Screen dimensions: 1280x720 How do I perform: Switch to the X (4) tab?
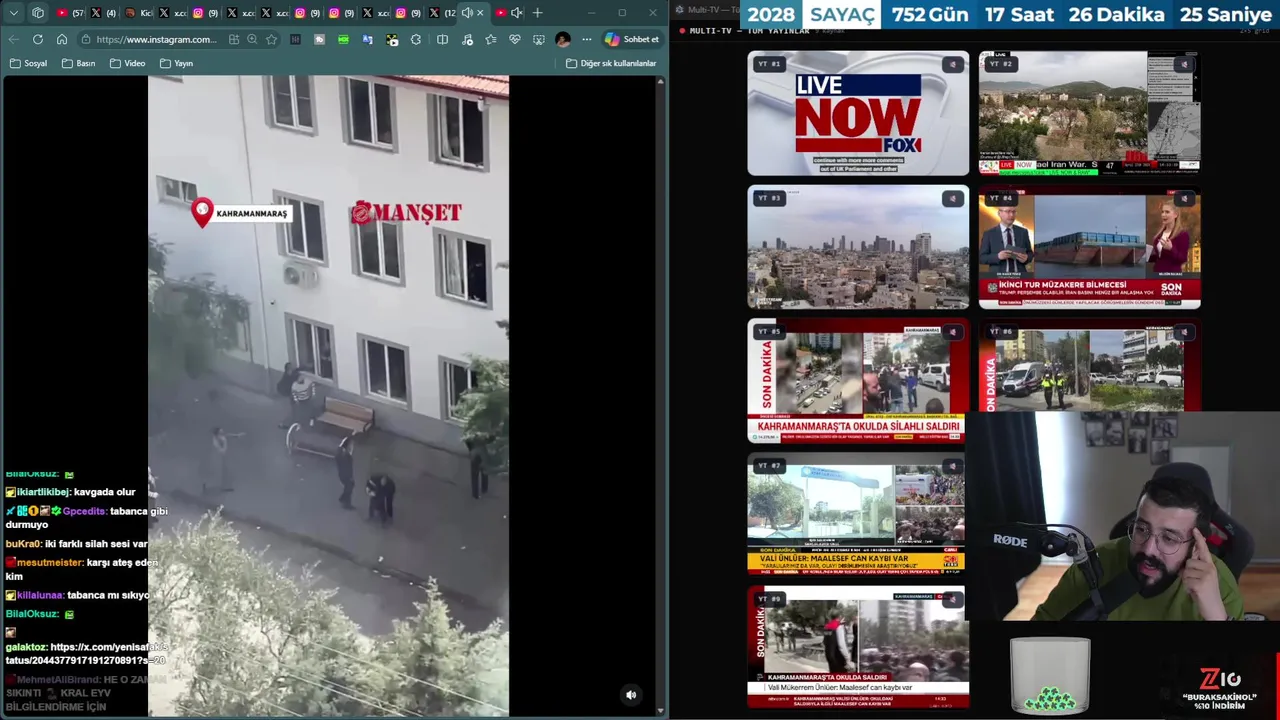tap(104, 13)
